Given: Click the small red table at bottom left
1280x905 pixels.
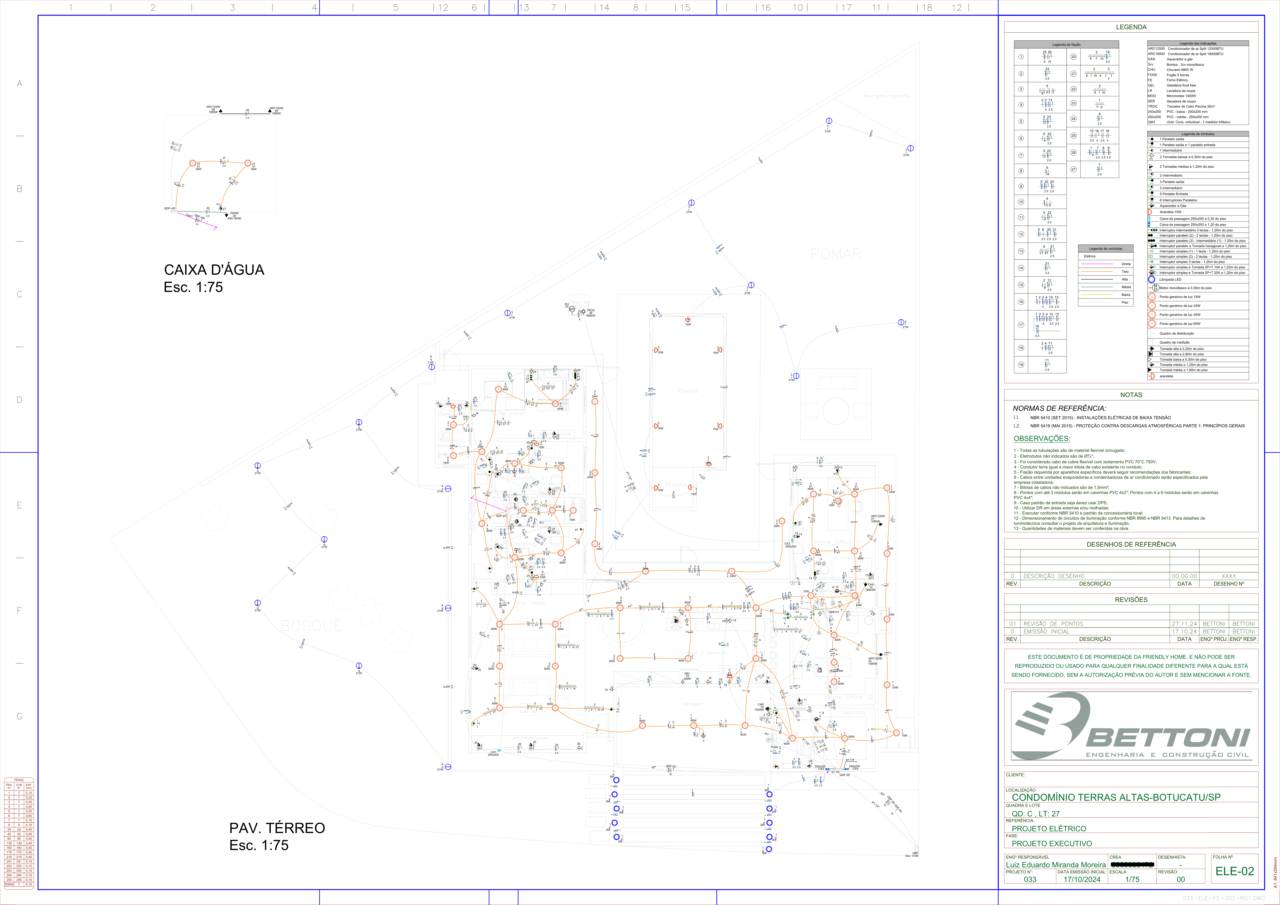Looking at the screenshot, I should click(19, 832).
